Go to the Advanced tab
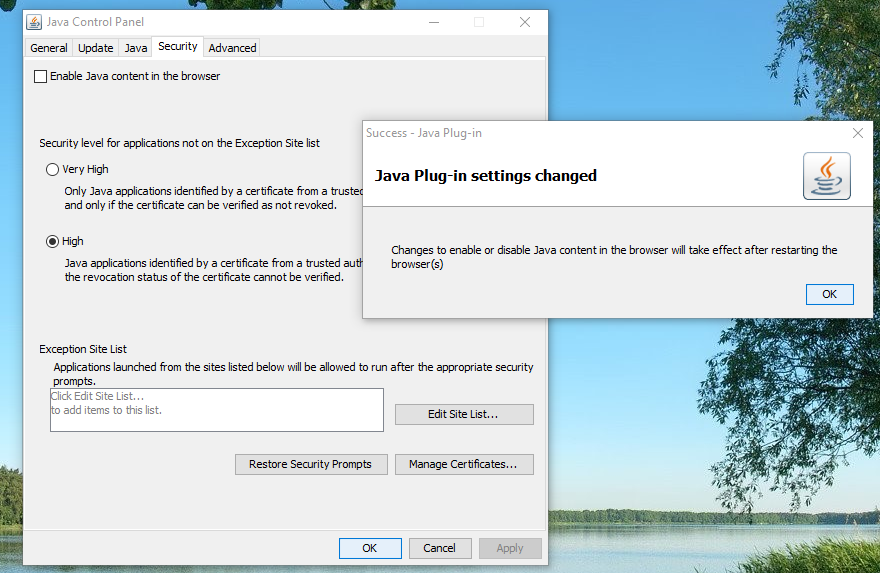Image resolution: width=880 pixels, height=573 pixels. tap(232, 48)
